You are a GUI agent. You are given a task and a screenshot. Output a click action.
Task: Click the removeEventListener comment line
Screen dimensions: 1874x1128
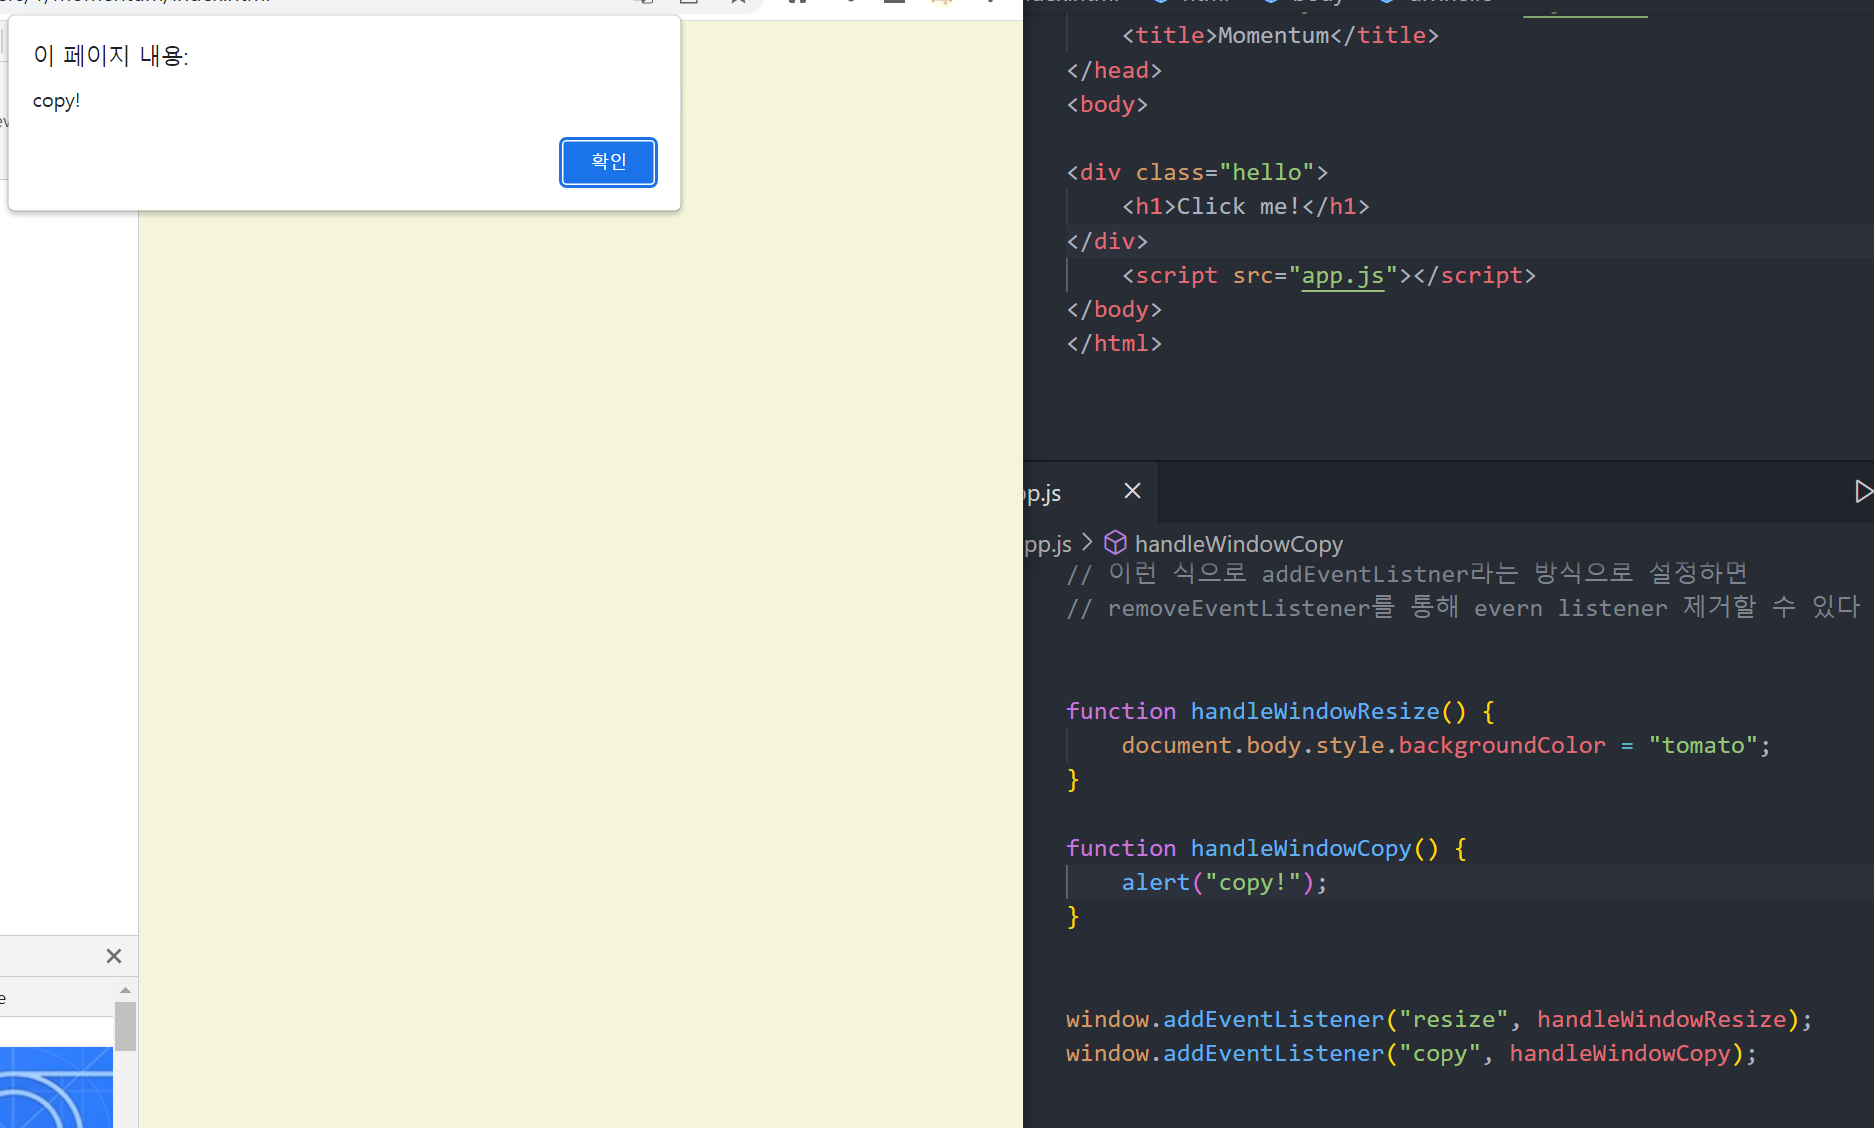[x=1463, y=607]
